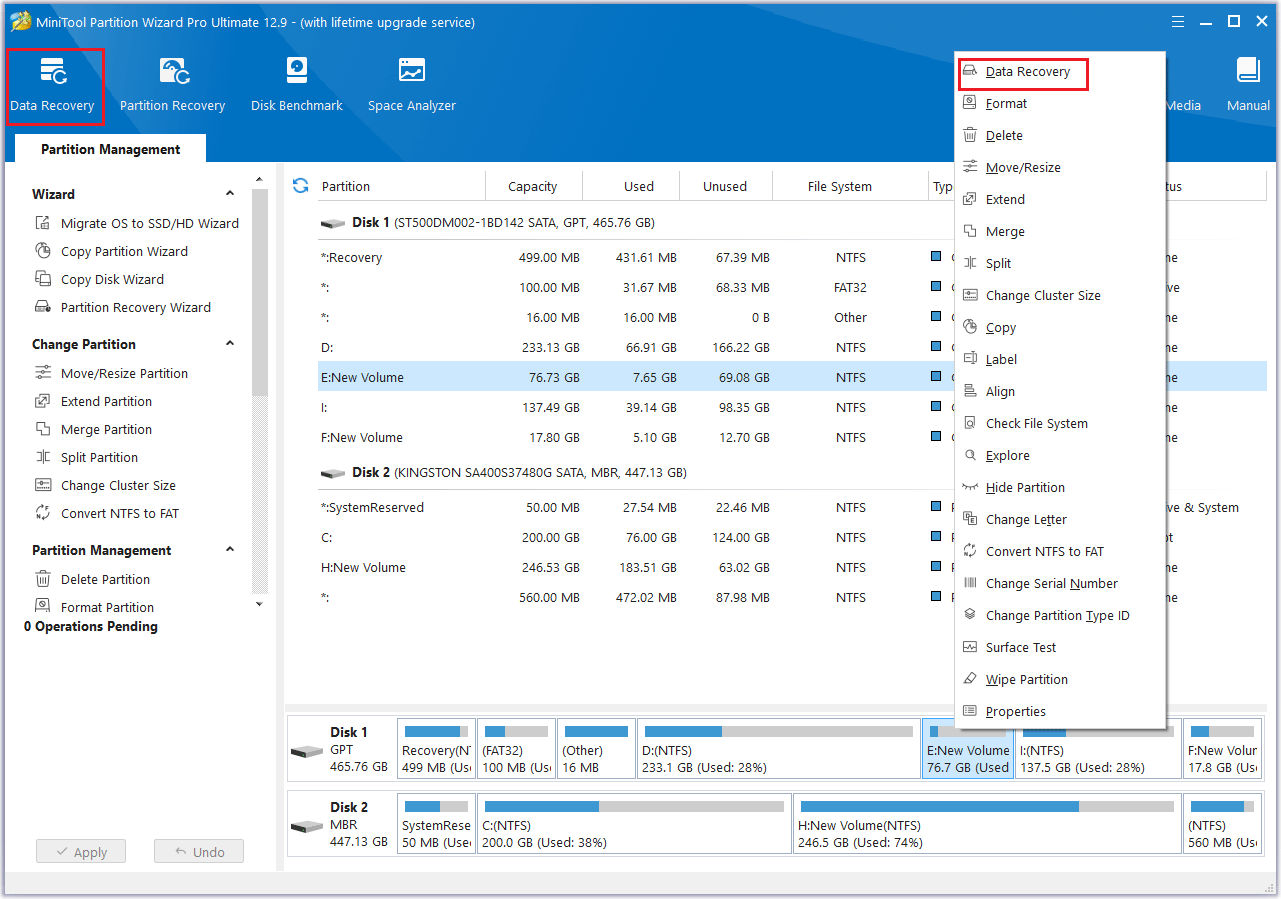Choose Move/Resize Partition in sidebar

111,374
